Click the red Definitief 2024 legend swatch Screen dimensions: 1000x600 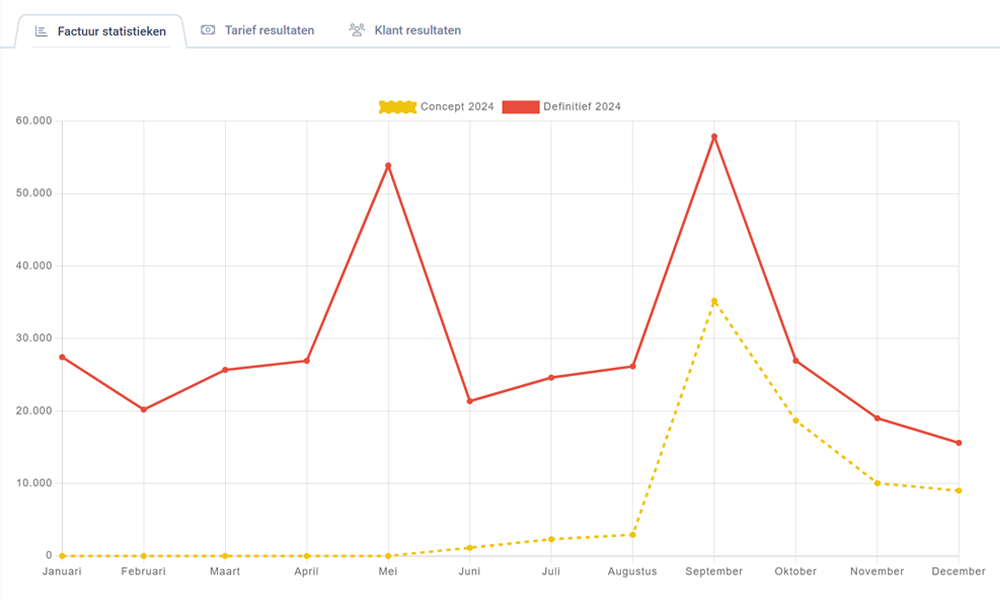click(520, 107)
